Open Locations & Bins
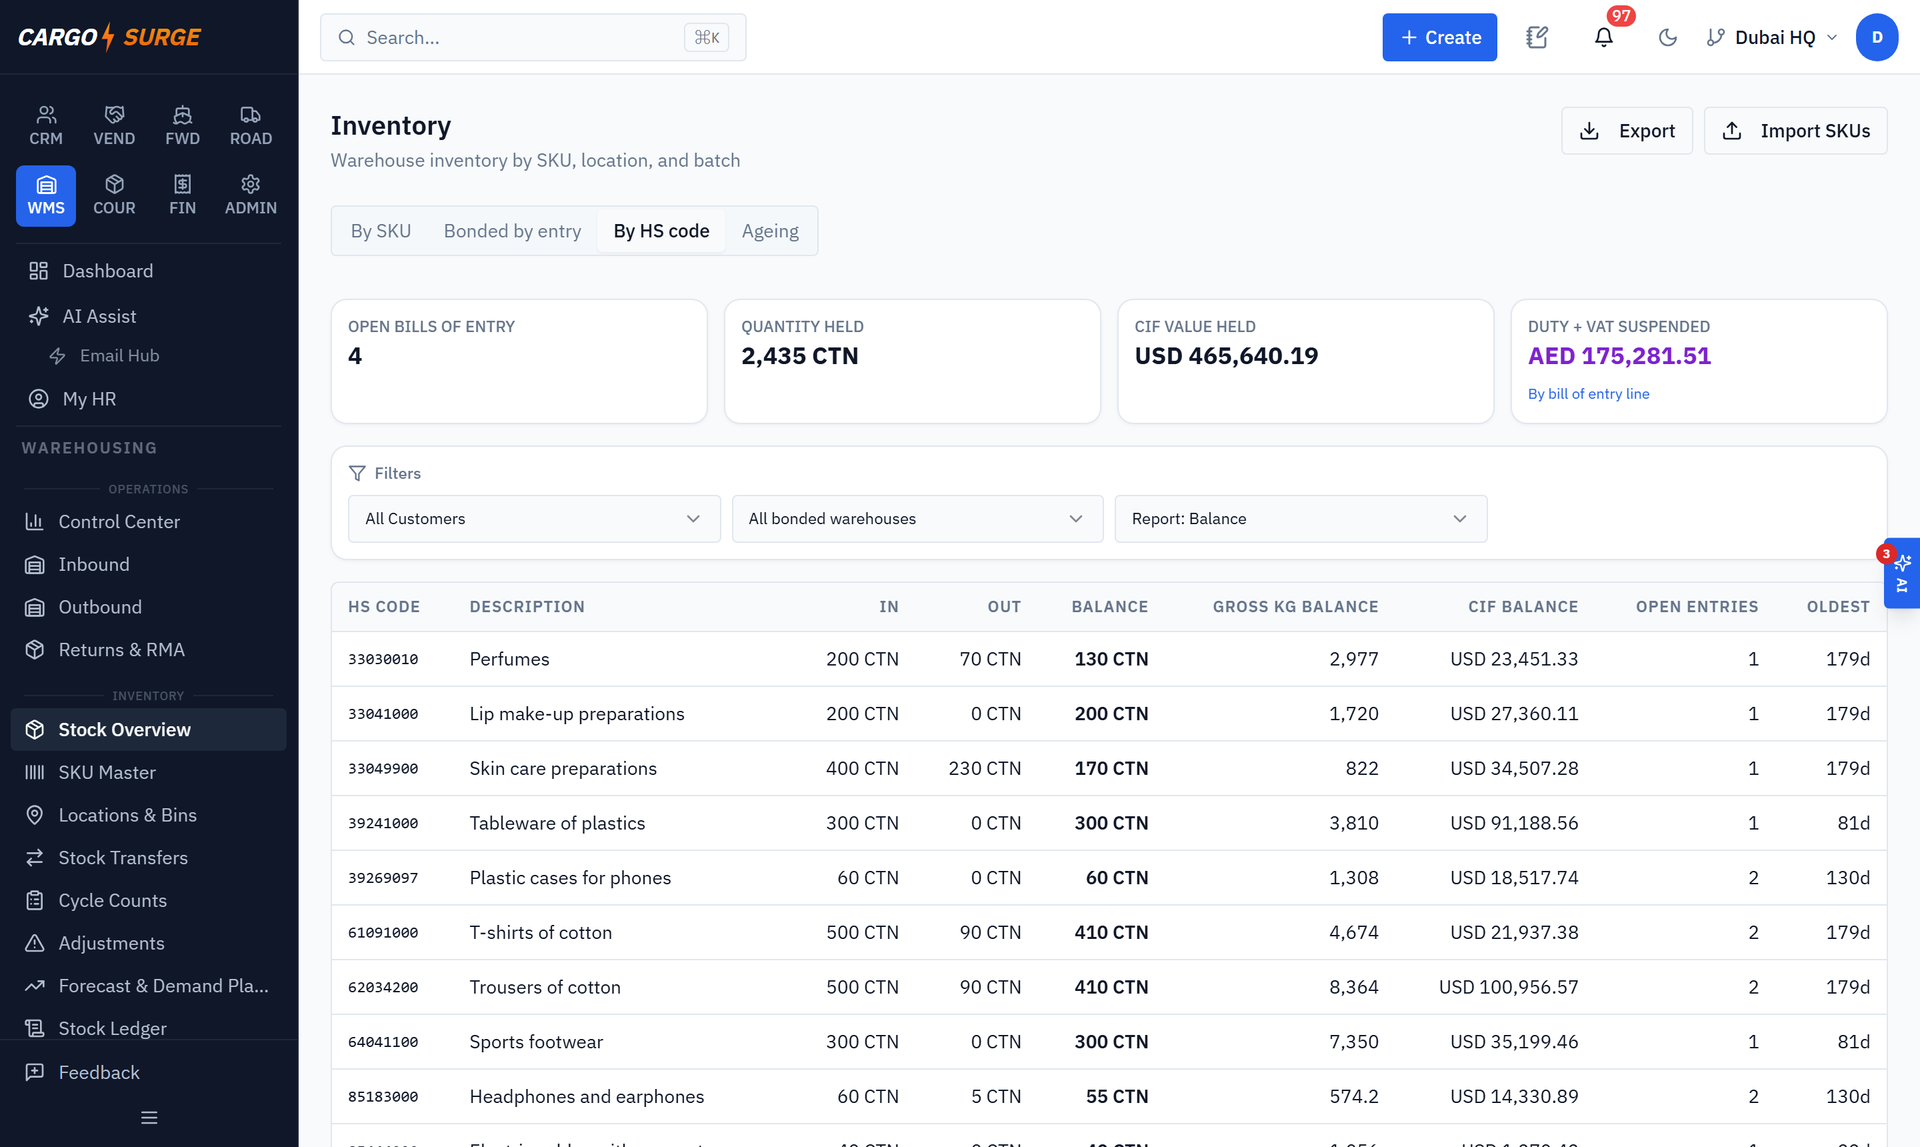Viewport: 1920px width, 1147px height. (149, 815)
